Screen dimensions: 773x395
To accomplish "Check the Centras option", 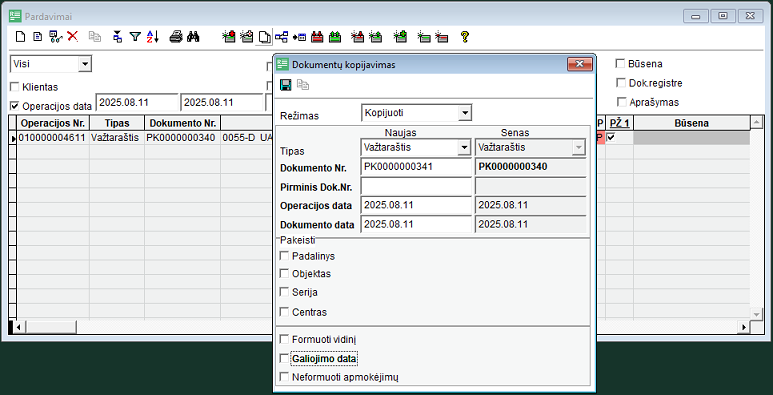I will (x=284, y=312).
